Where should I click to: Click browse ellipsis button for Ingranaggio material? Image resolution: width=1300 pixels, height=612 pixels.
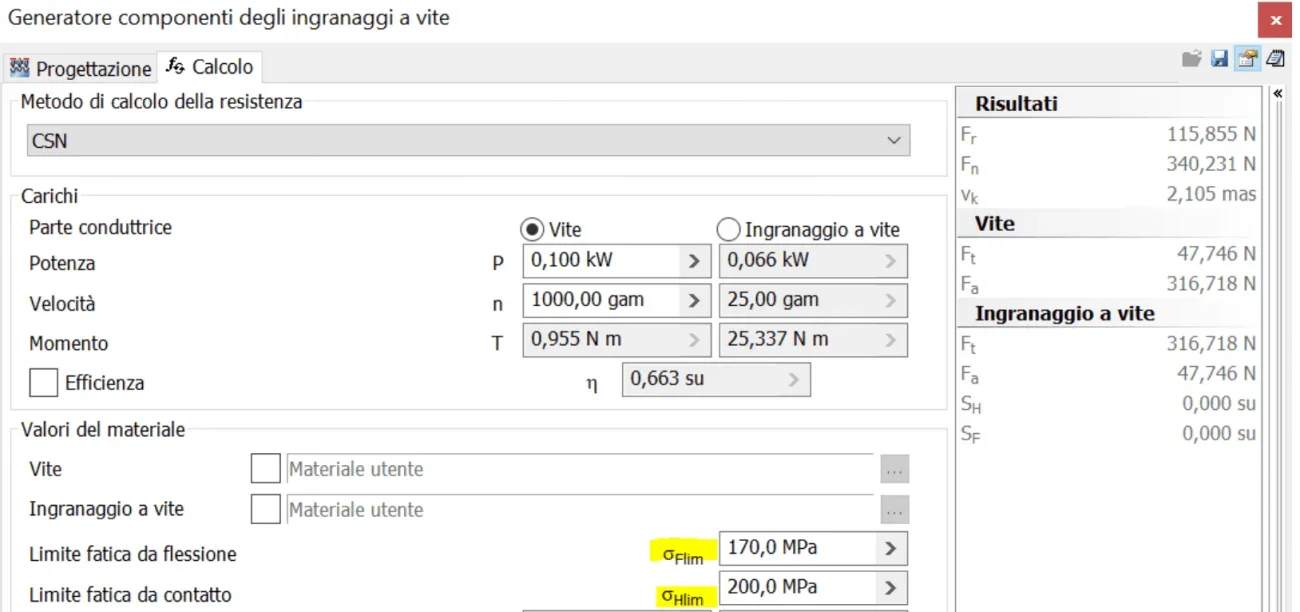coord(895,510)
